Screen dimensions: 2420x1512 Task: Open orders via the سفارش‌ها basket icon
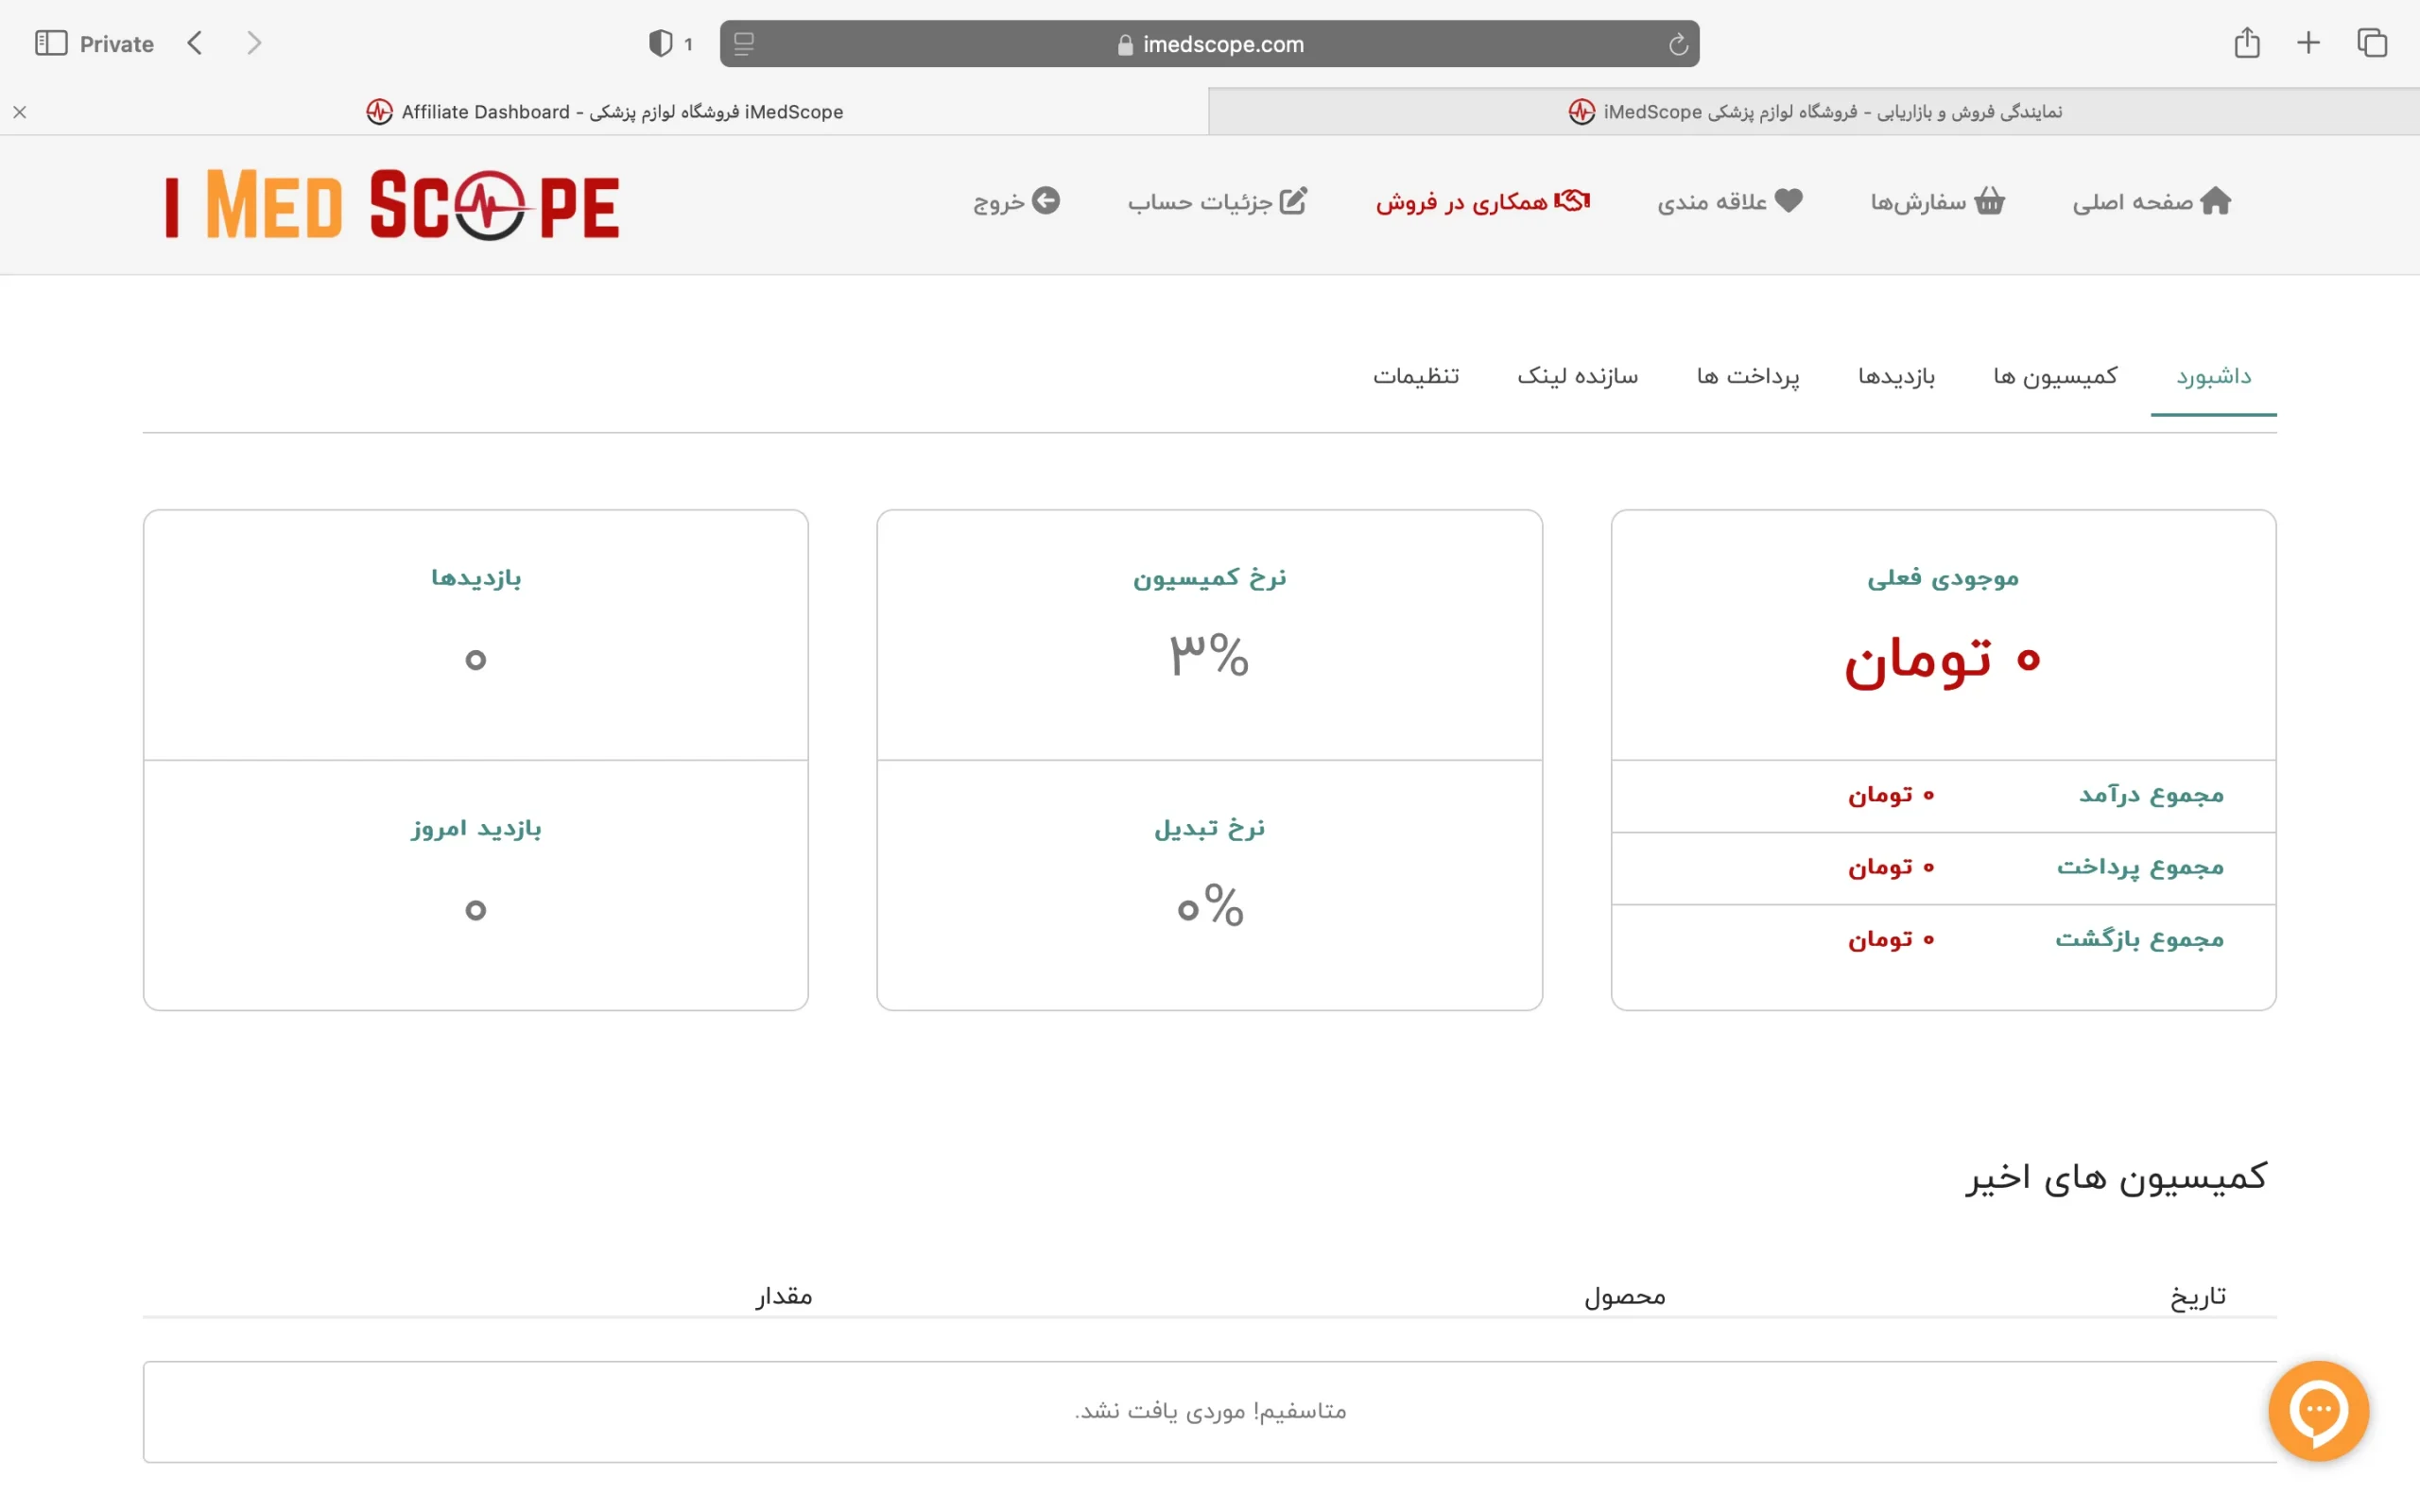coord(1991,201)
